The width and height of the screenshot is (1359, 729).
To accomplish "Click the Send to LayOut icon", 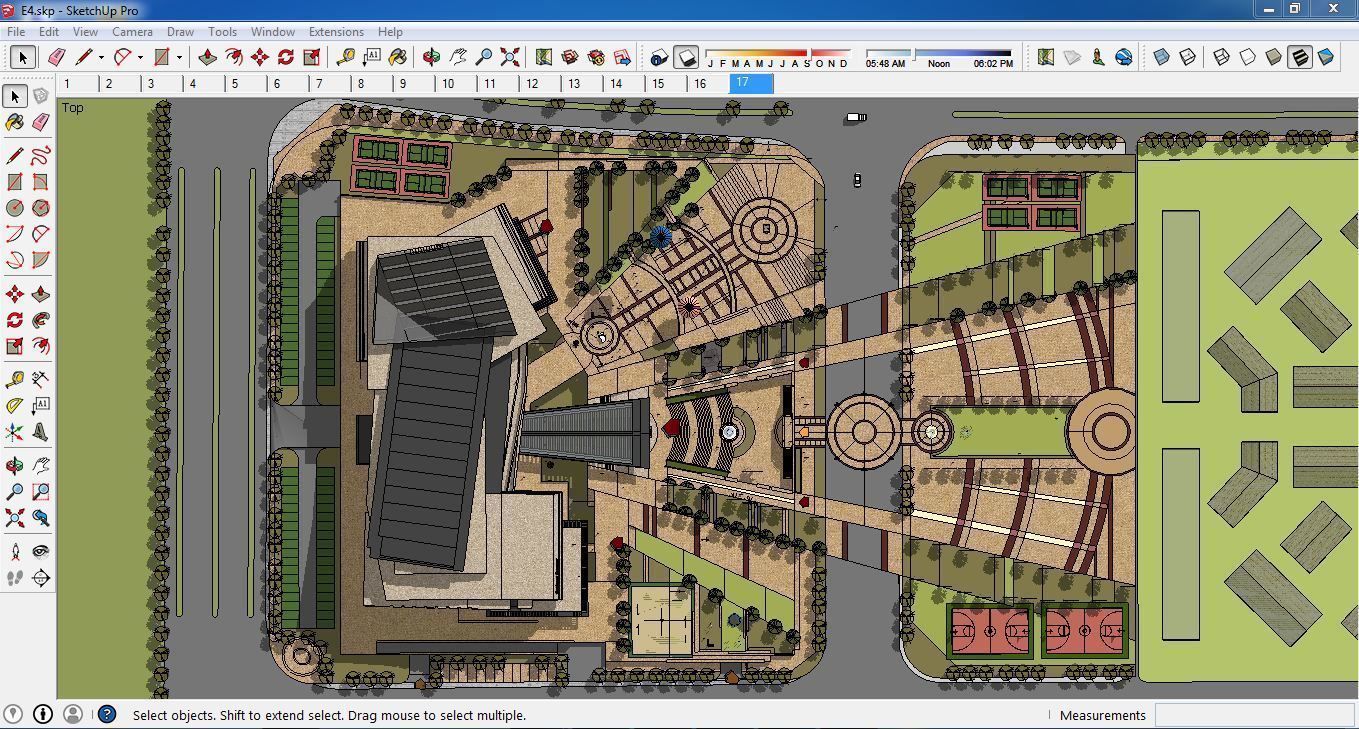I will pyautogui.click(x=622, y=57).
